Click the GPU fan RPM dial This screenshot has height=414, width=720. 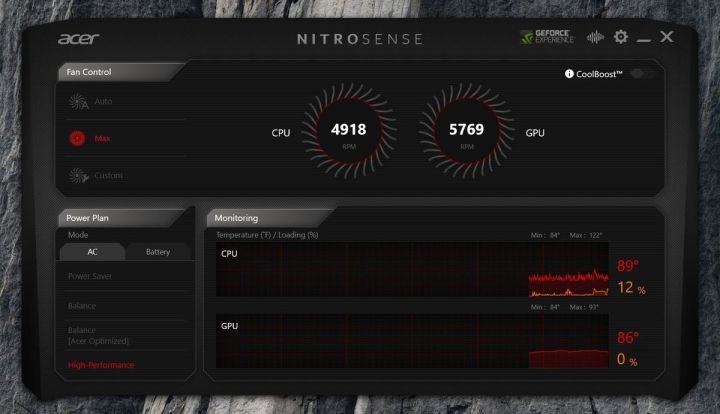pos(467,131)
